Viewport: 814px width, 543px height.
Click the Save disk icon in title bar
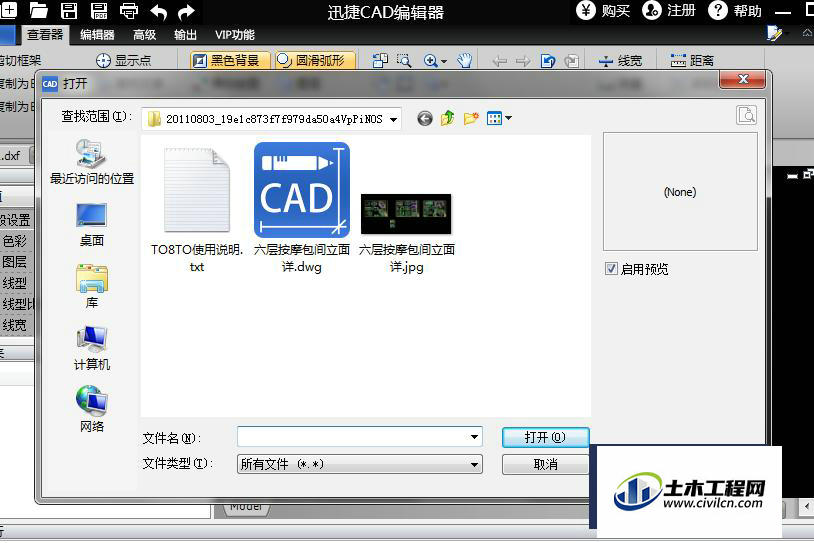coord(69,10)
